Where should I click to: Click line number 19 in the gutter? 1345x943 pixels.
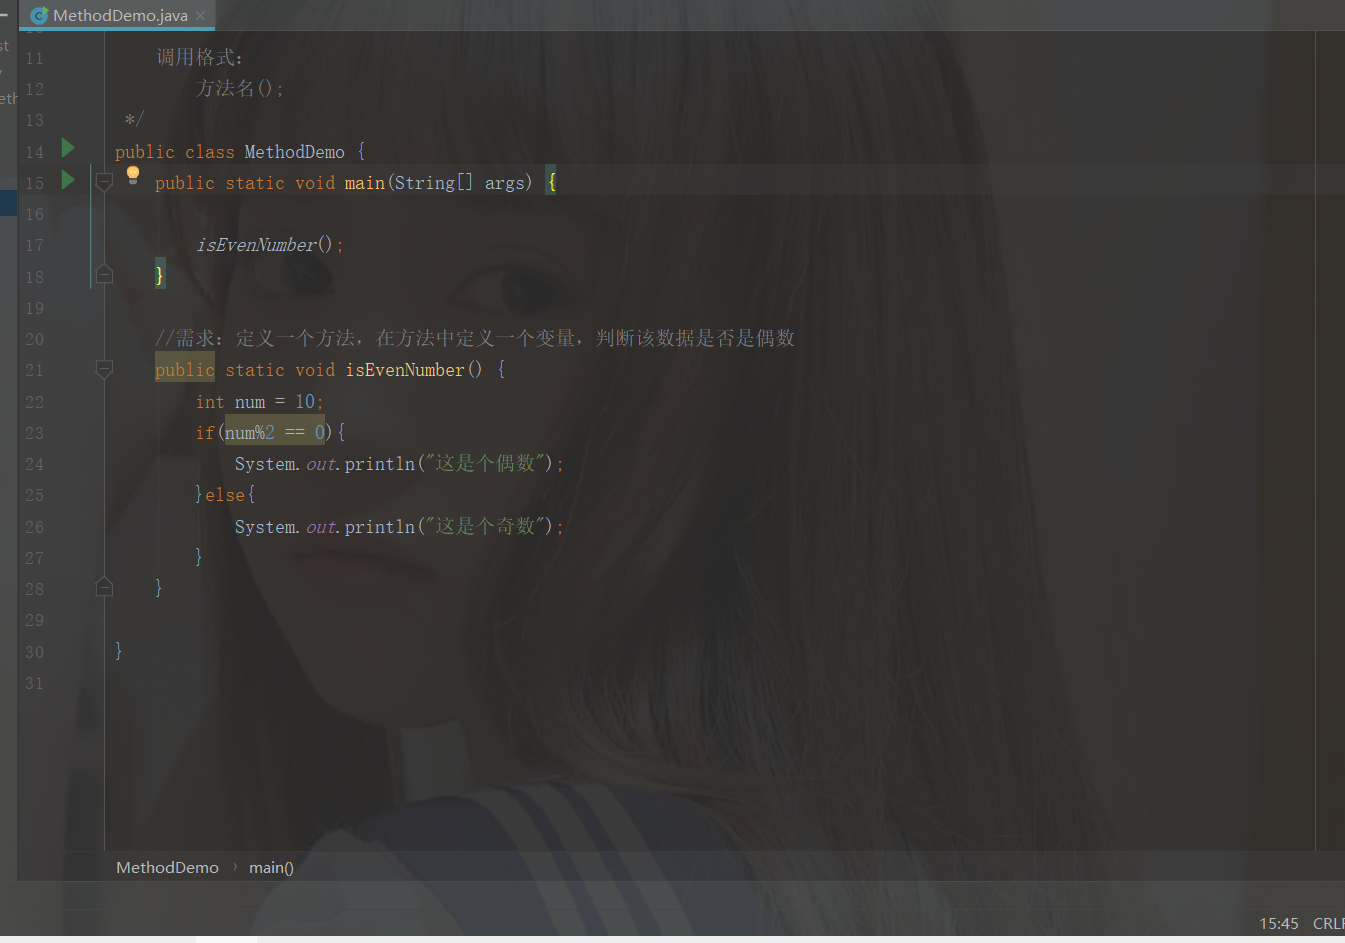[x=34, y=308]
